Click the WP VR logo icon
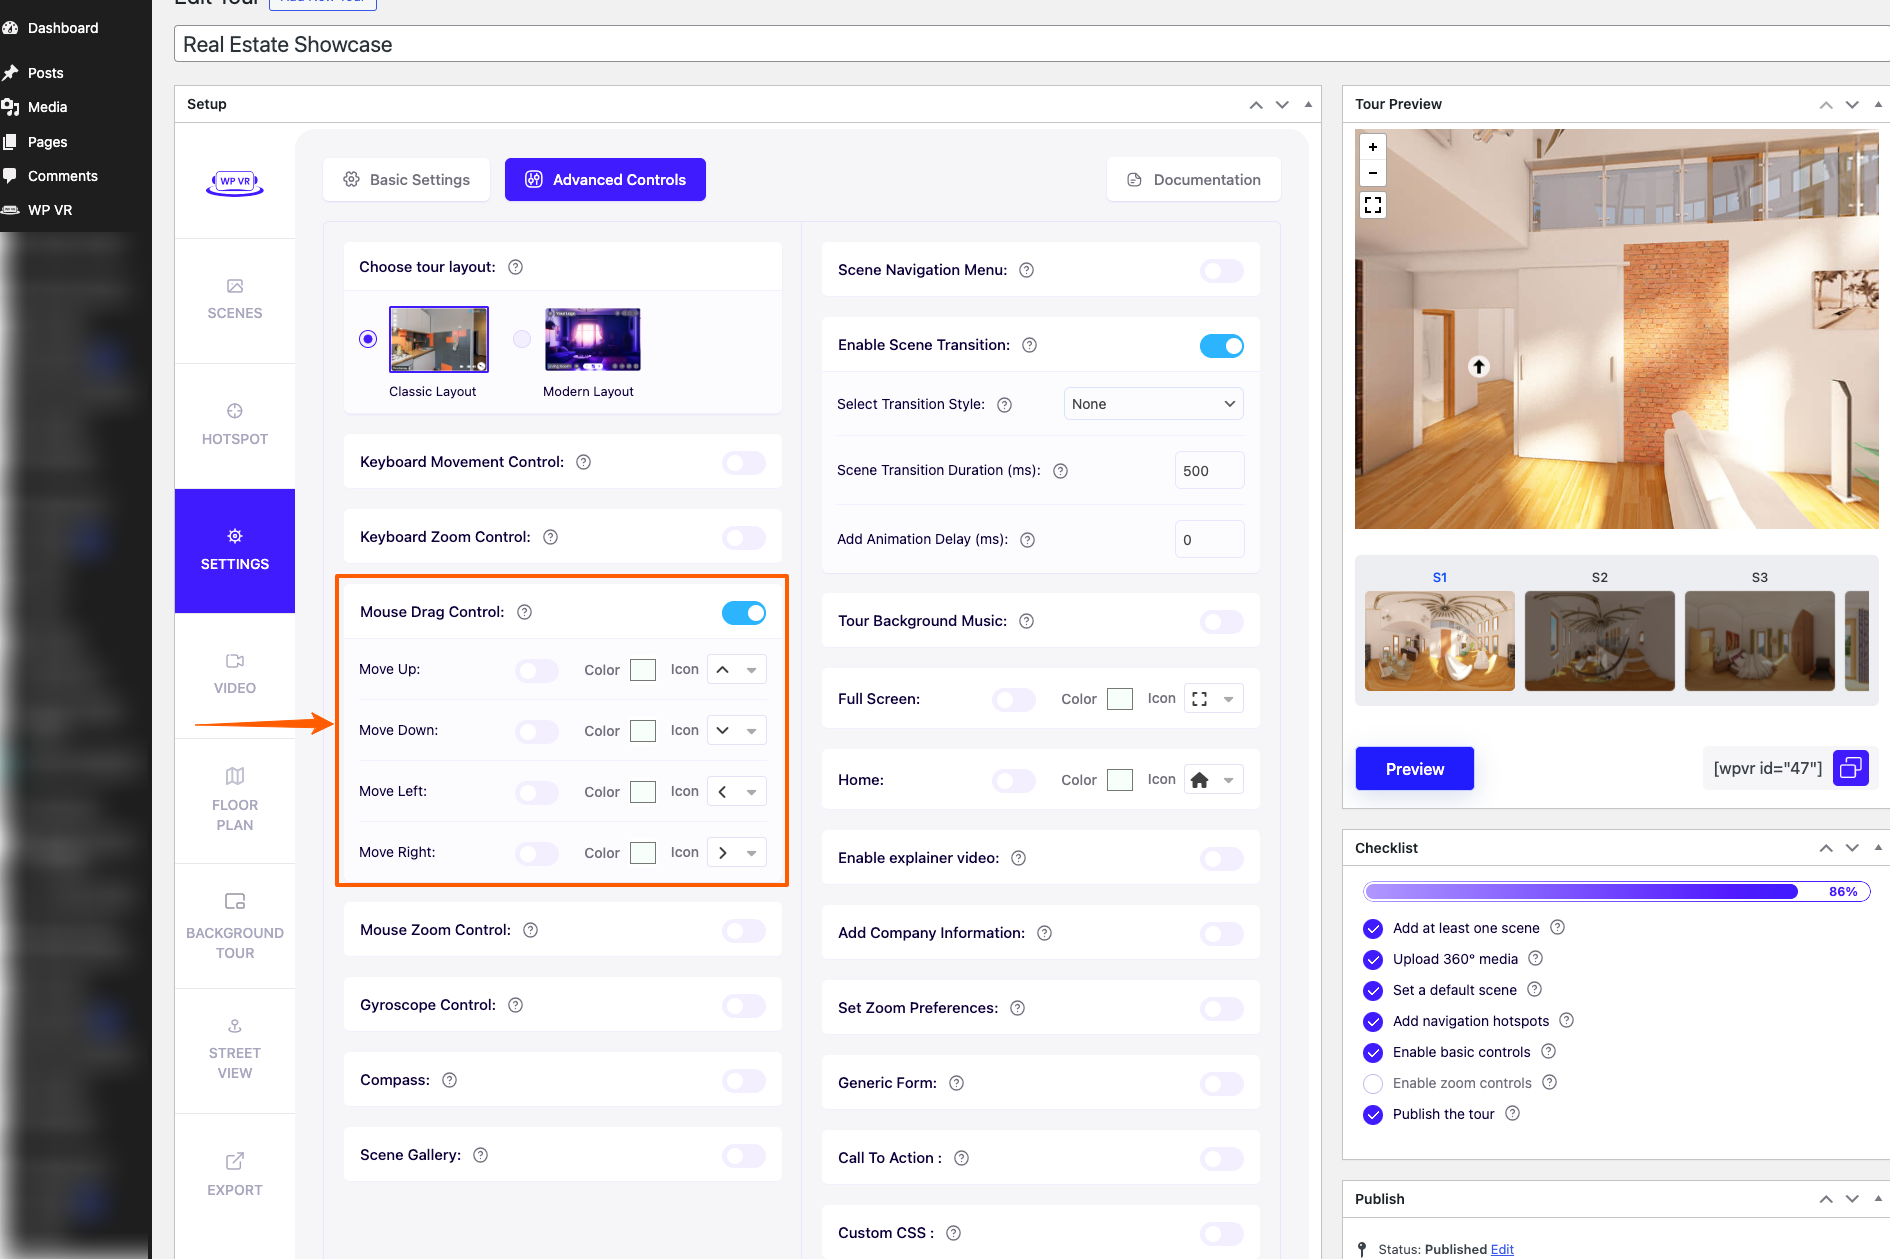The width and height of the screenshot is (1890, 1259). [235, 182]
